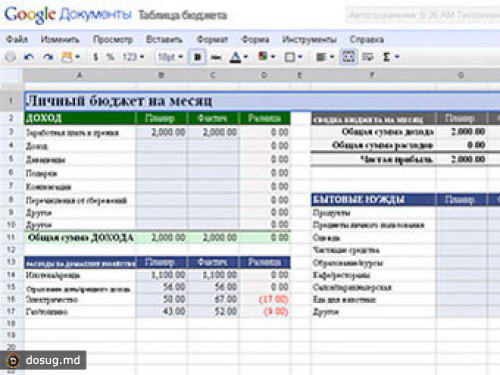Viewport: 500px width, 375px height.
Task: Open the 10pt font size dropdown
Action: 170,57
